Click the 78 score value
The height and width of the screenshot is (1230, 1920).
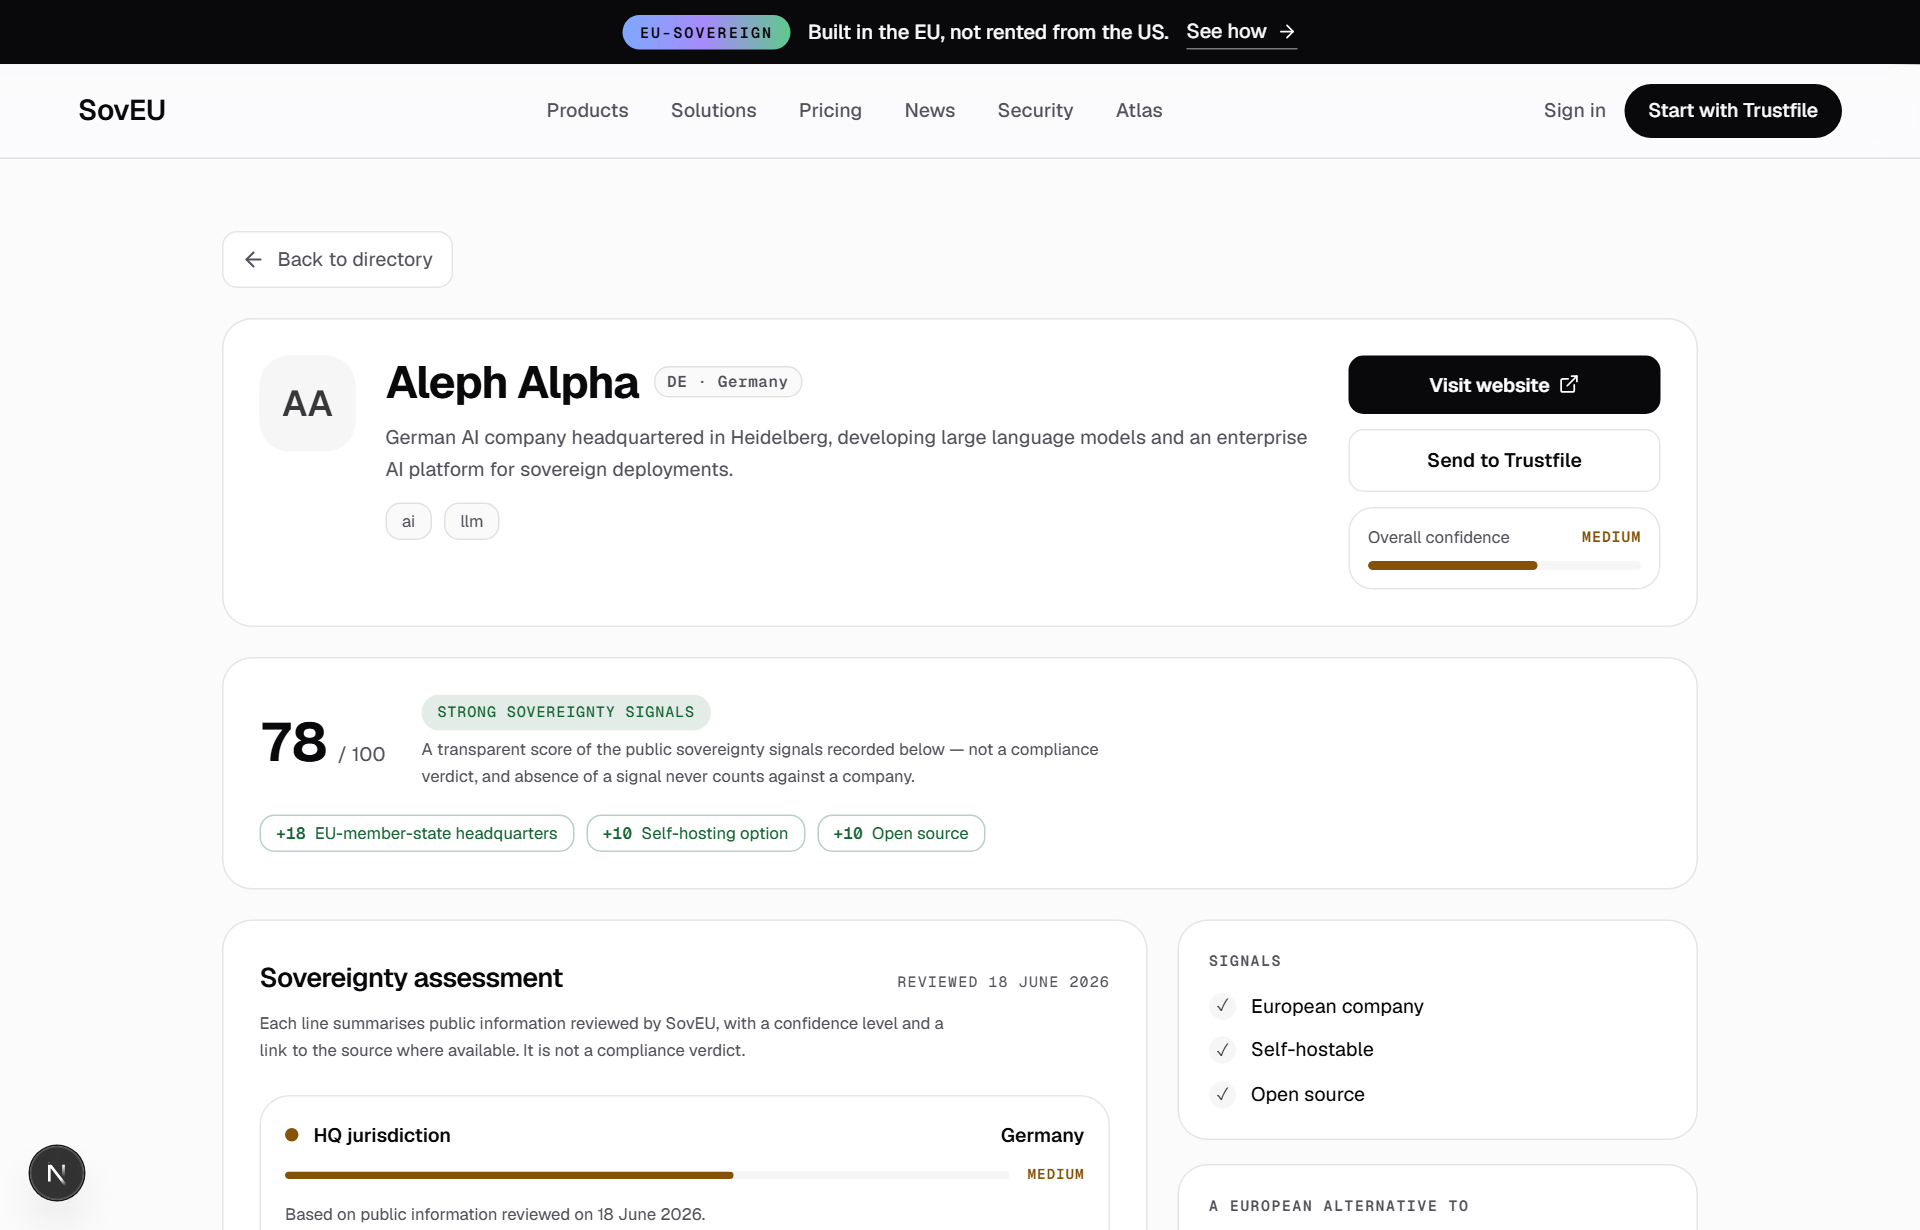click(293, 742)
